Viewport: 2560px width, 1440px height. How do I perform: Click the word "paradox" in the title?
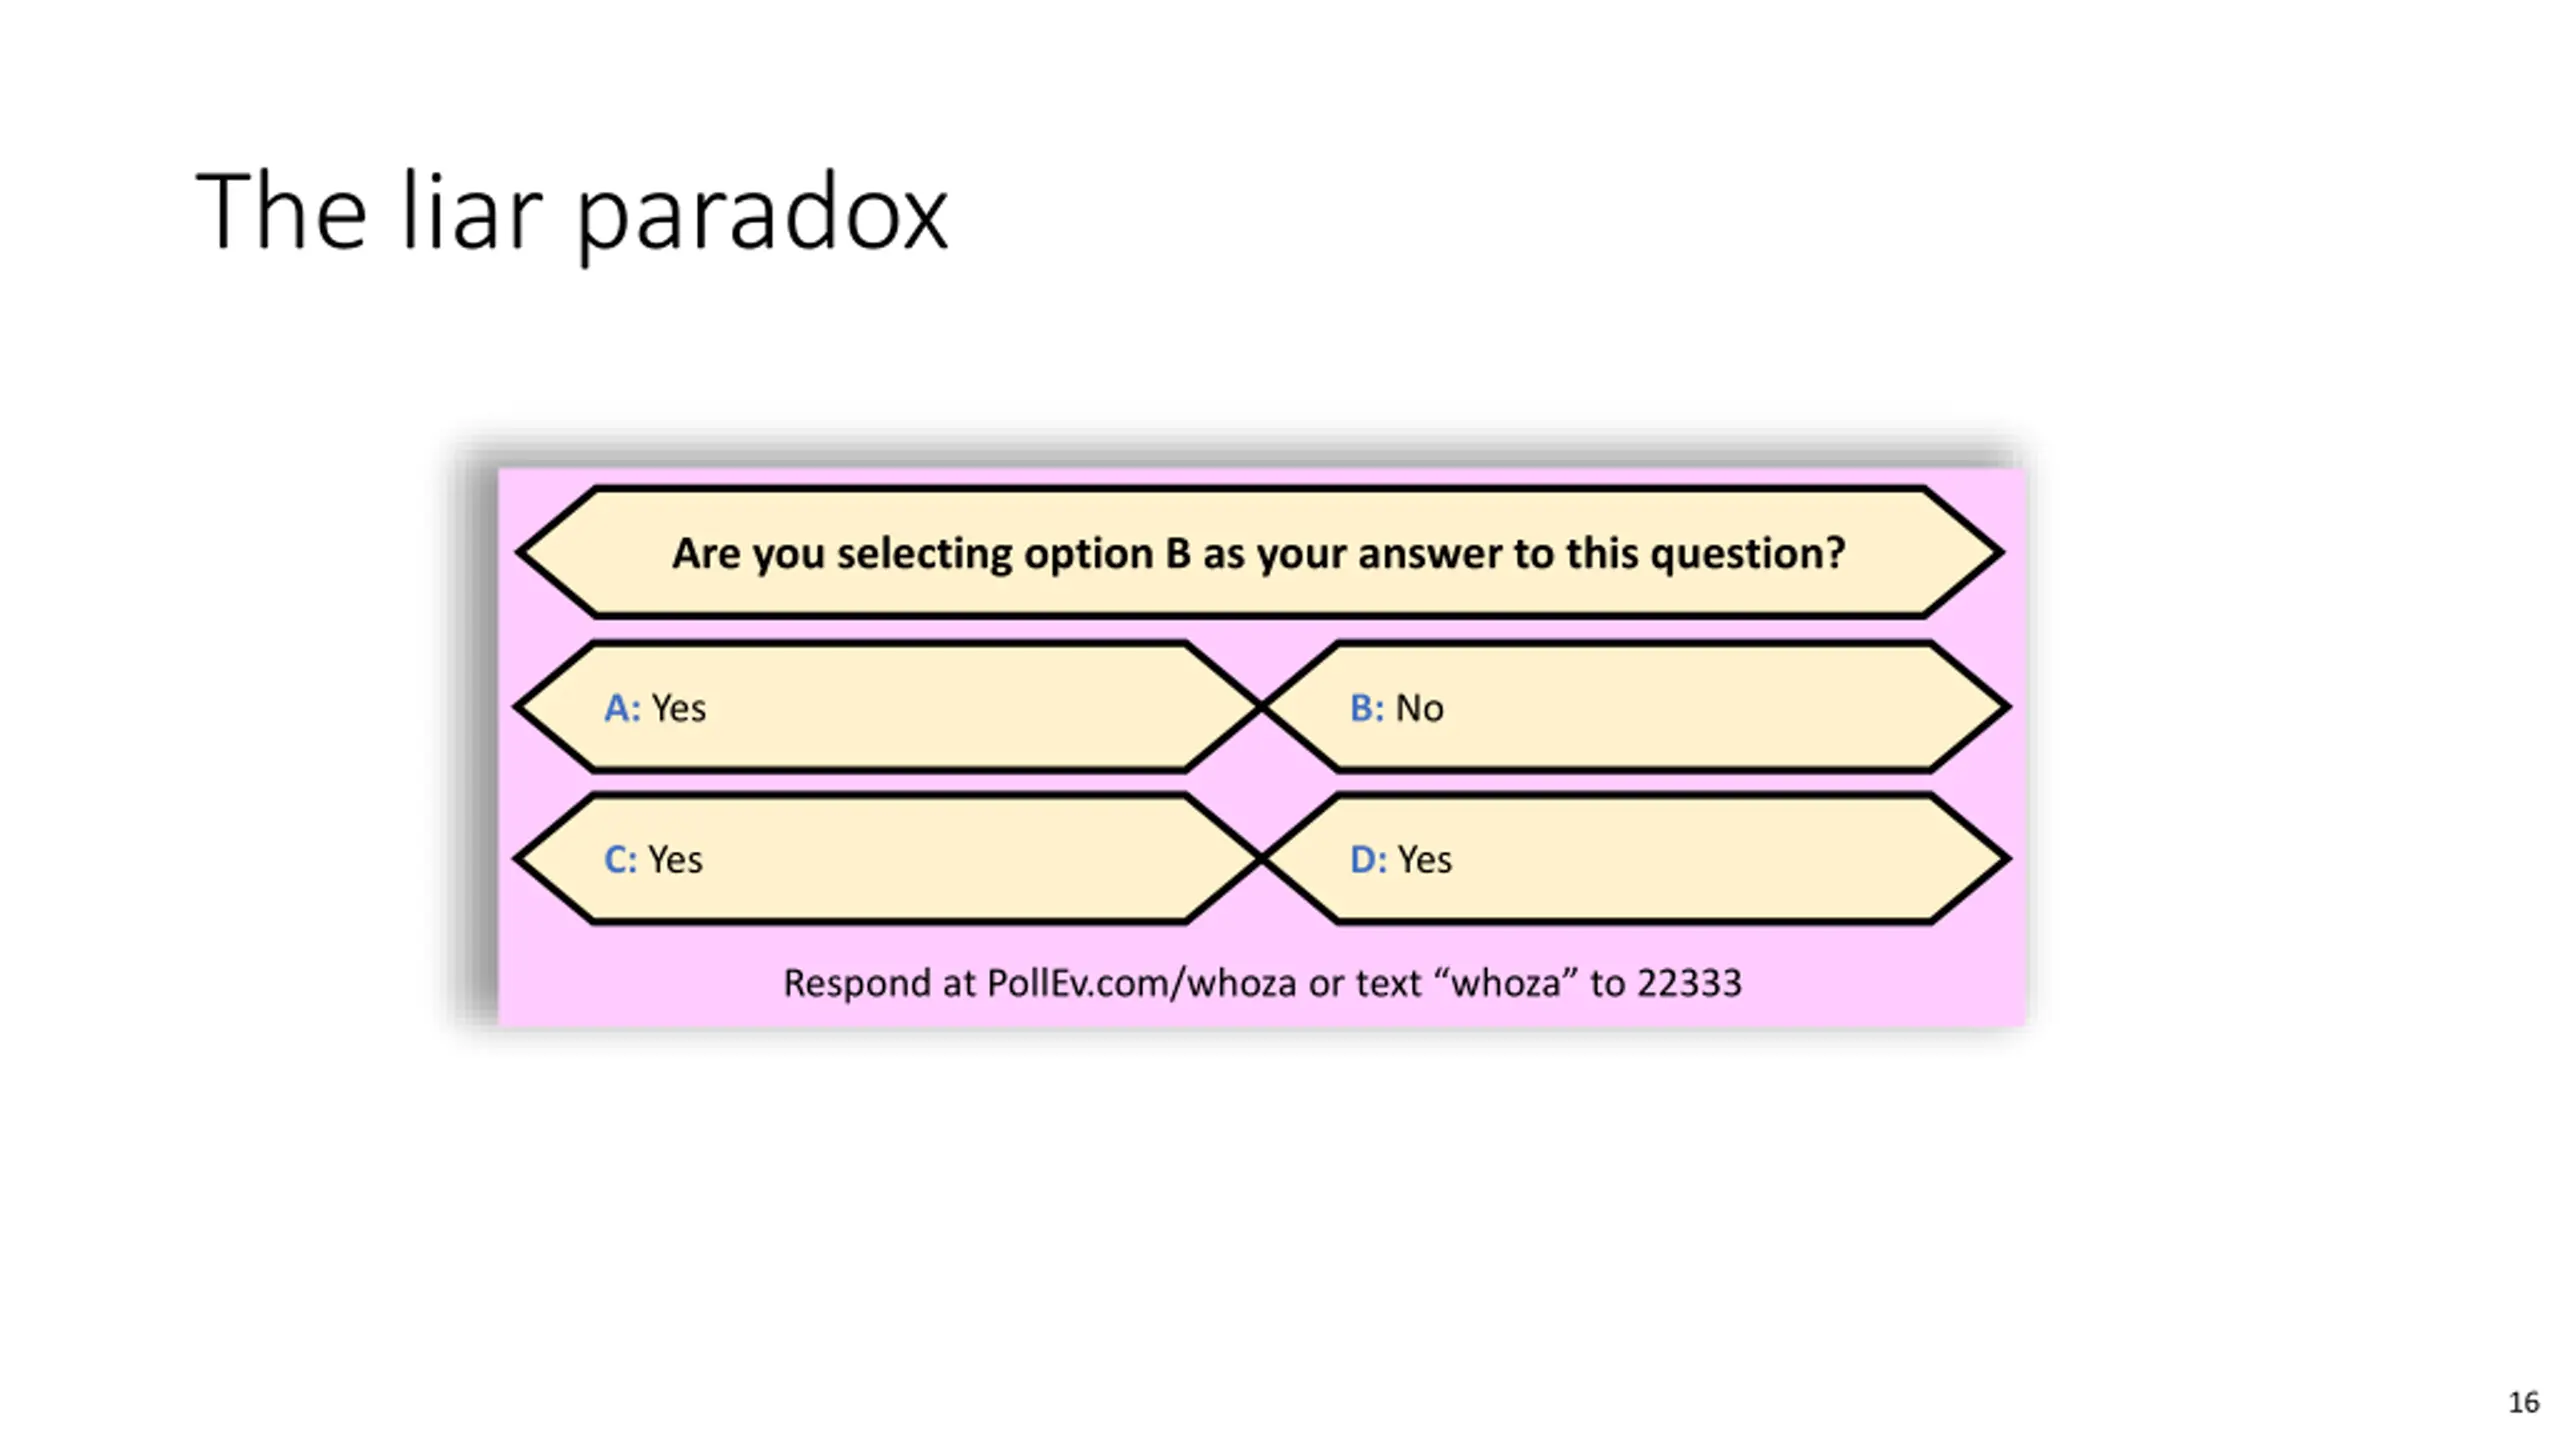(x=762, y=214)
